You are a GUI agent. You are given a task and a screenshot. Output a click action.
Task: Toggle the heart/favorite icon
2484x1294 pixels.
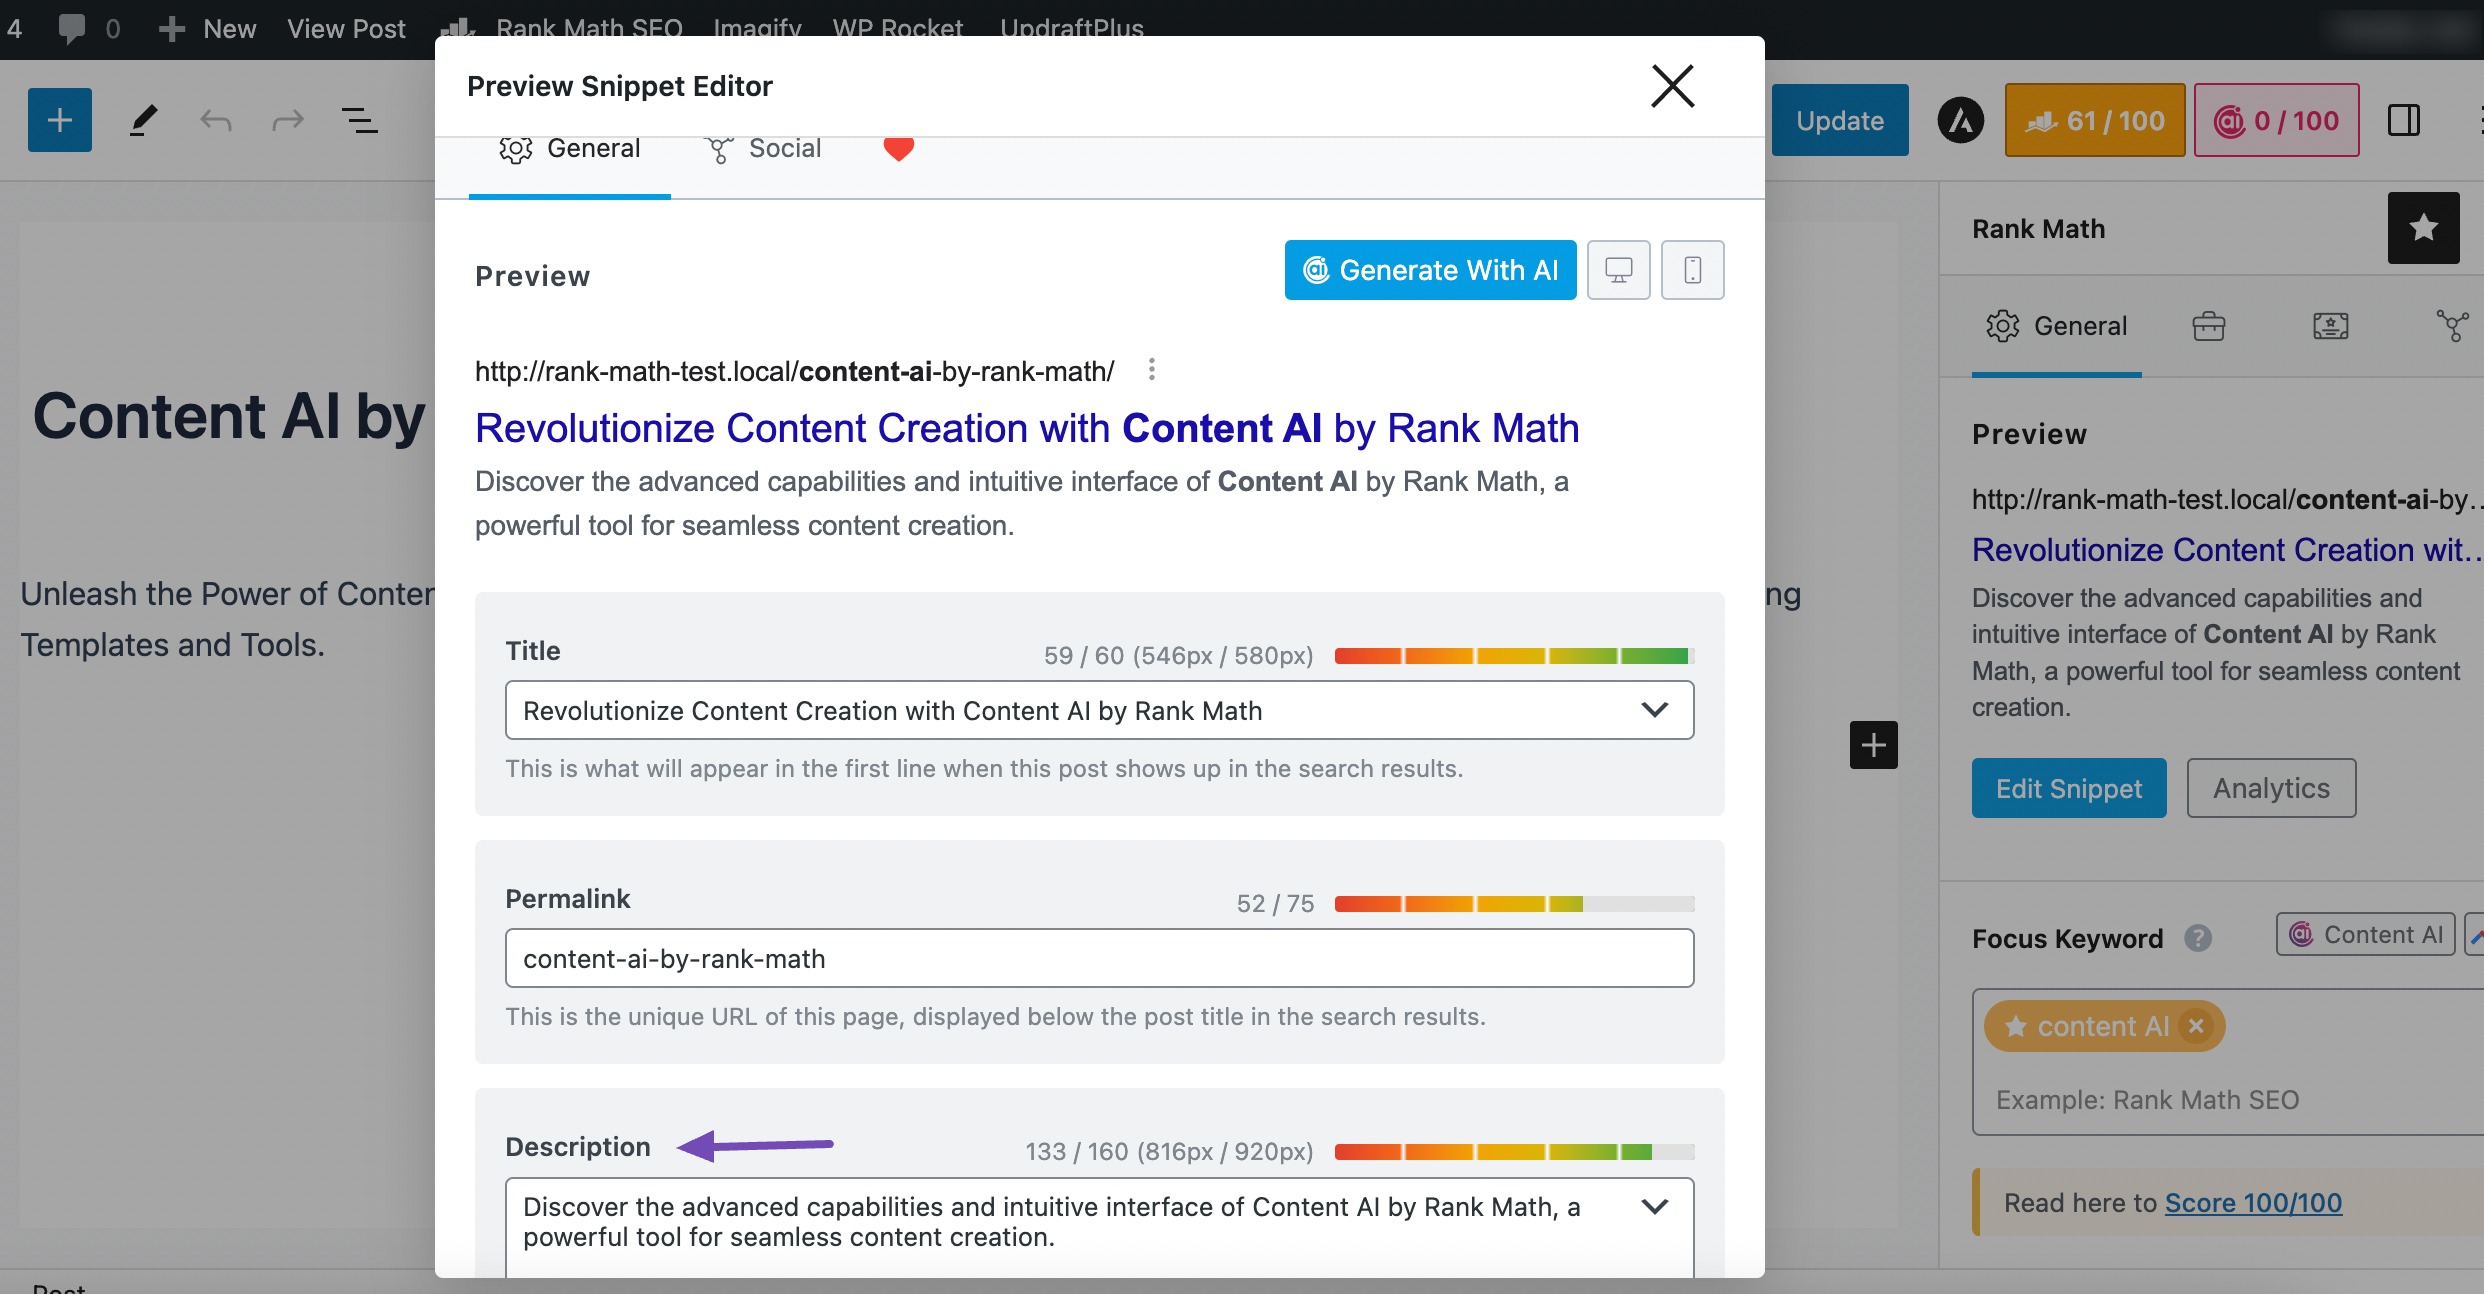(900, 146)
